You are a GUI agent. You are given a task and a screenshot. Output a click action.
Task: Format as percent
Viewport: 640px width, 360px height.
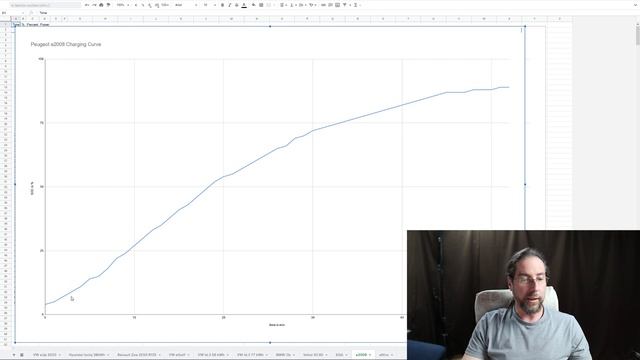pyautogui.click(x=142, y=5)
